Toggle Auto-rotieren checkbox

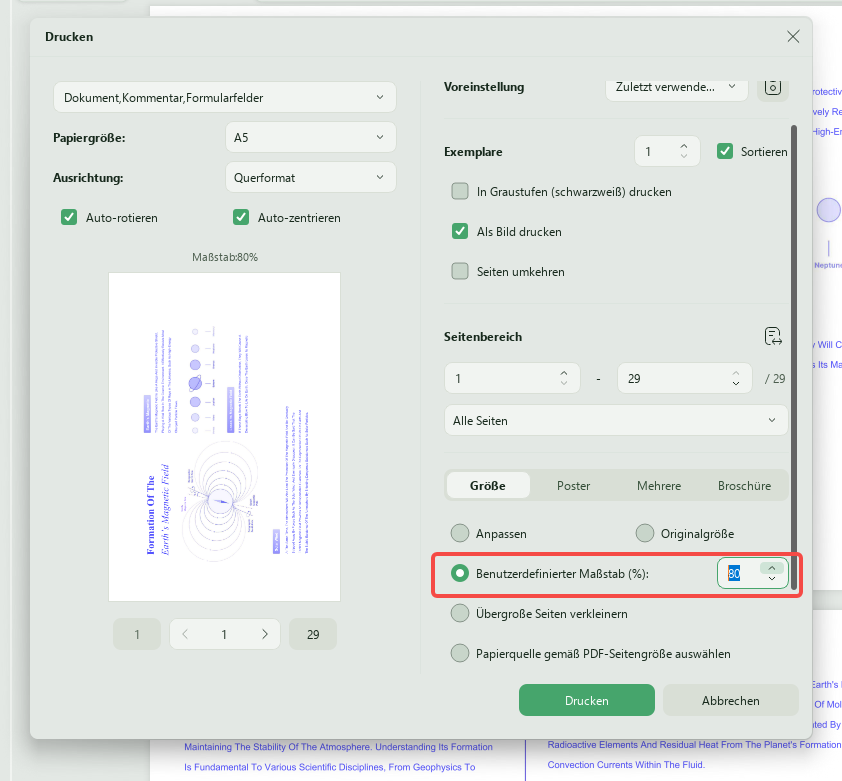[69, 218]
